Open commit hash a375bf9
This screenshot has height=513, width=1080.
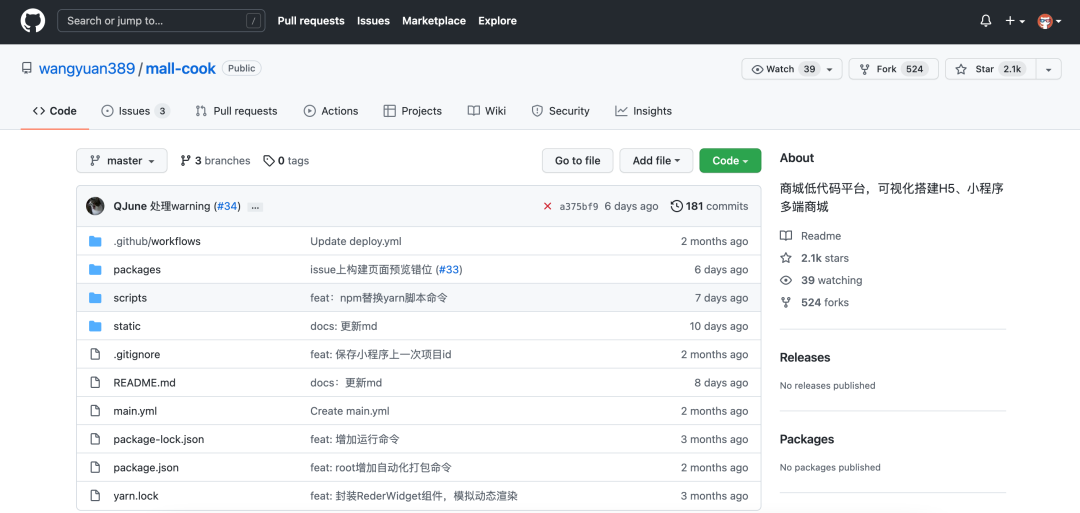tap(579, 206)
